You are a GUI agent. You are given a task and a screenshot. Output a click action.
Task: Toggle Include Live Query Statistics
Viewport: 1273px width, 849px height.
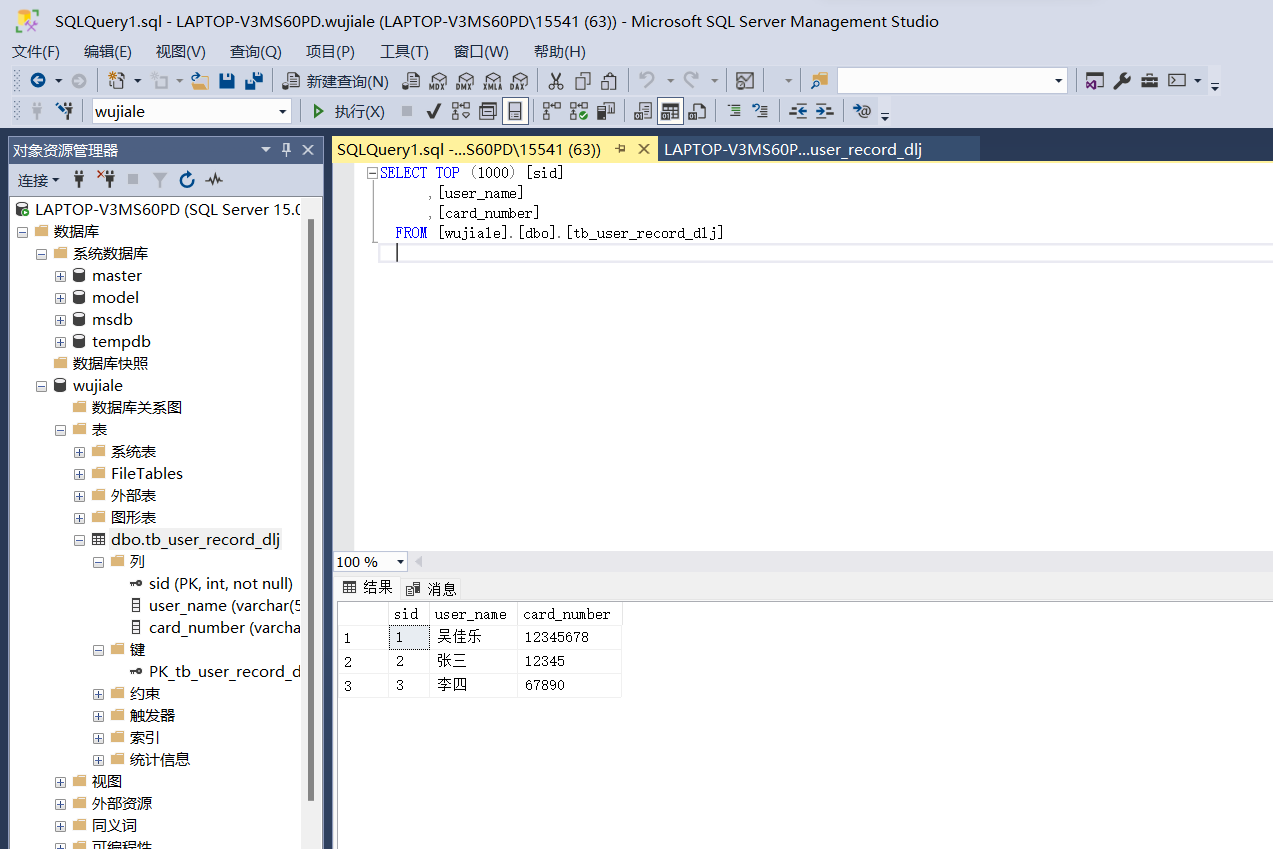[x=579, y=111]
